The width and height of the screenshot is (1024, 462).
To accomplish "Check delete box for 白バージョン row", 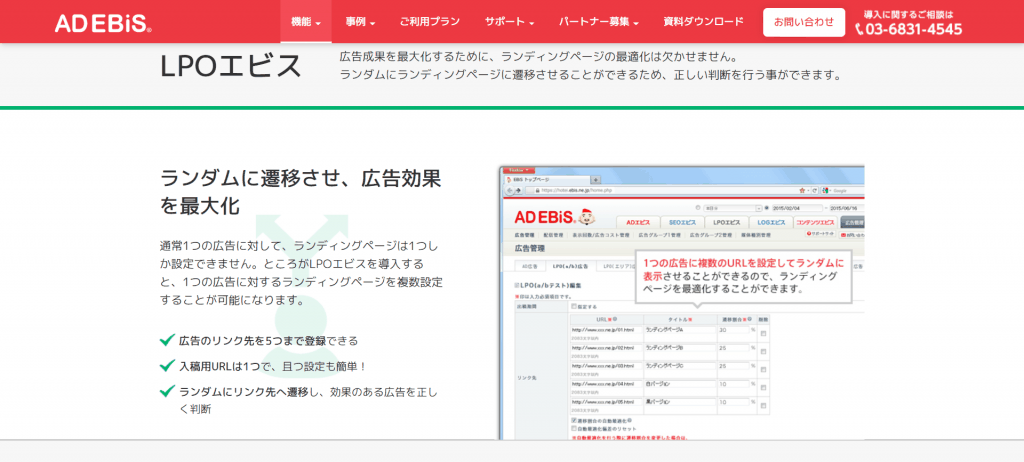I will click(763, 386).
